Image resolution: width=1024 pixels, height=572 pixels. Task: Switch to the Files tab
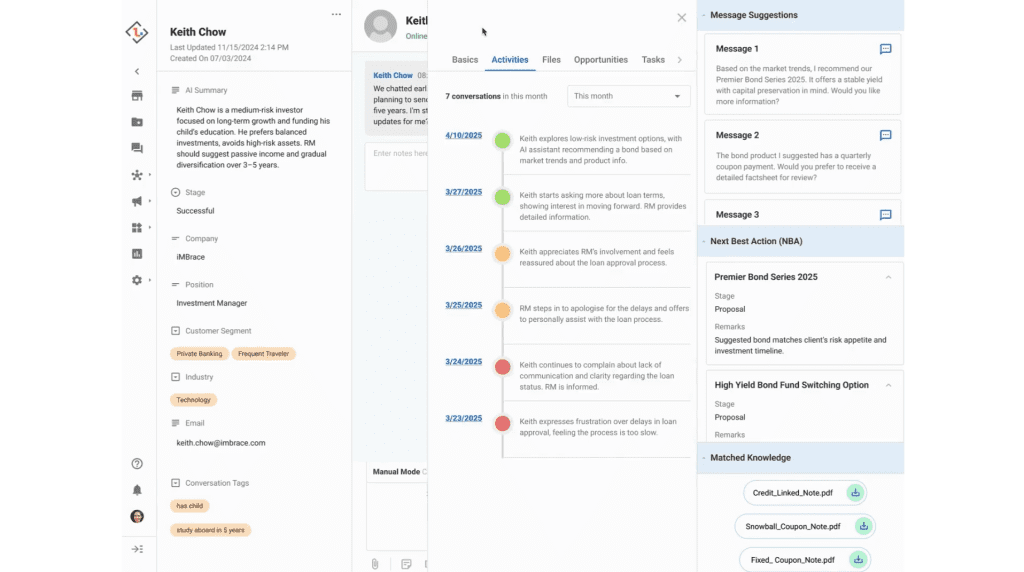pos(551,60)
